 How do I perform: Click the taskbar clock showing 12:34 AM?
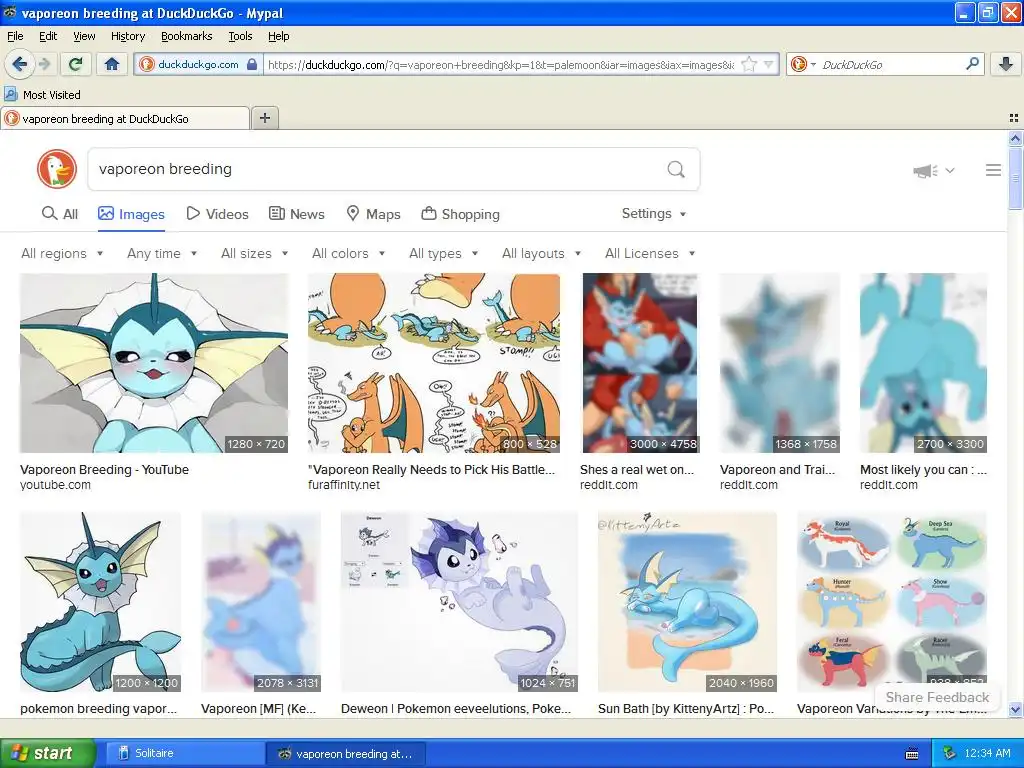point(987,753)
